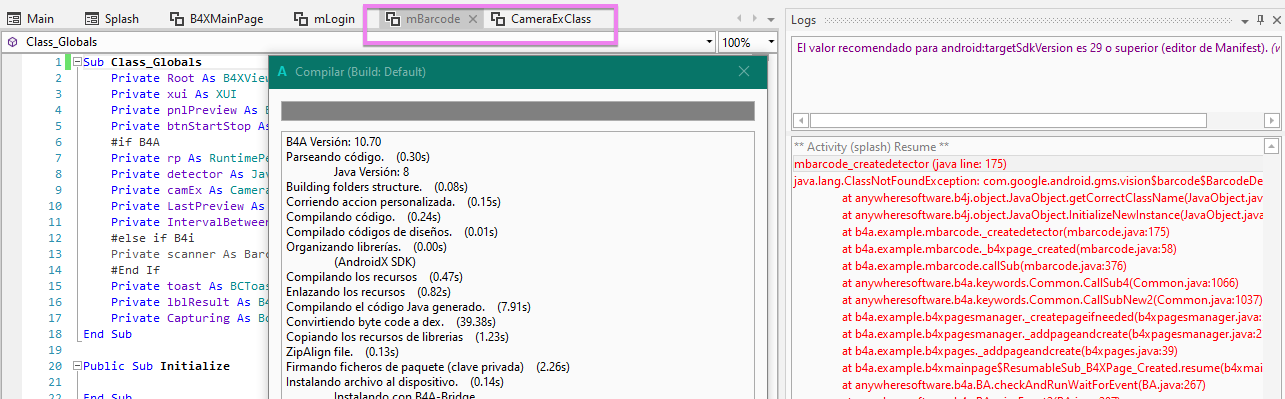Click the mBarcode tab's class icon
Image resolution: width=1285 pixels, height=399 pixels.
pos(393,18)
